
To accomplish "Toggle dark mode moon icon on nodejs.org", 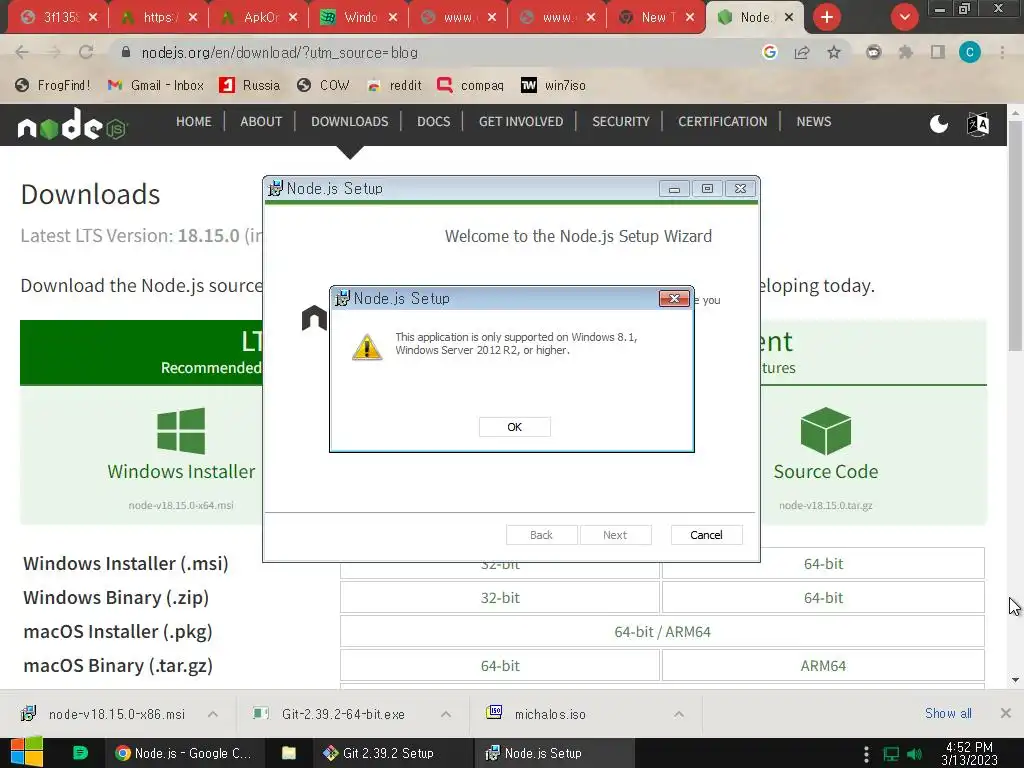I will tap(938, 123).
